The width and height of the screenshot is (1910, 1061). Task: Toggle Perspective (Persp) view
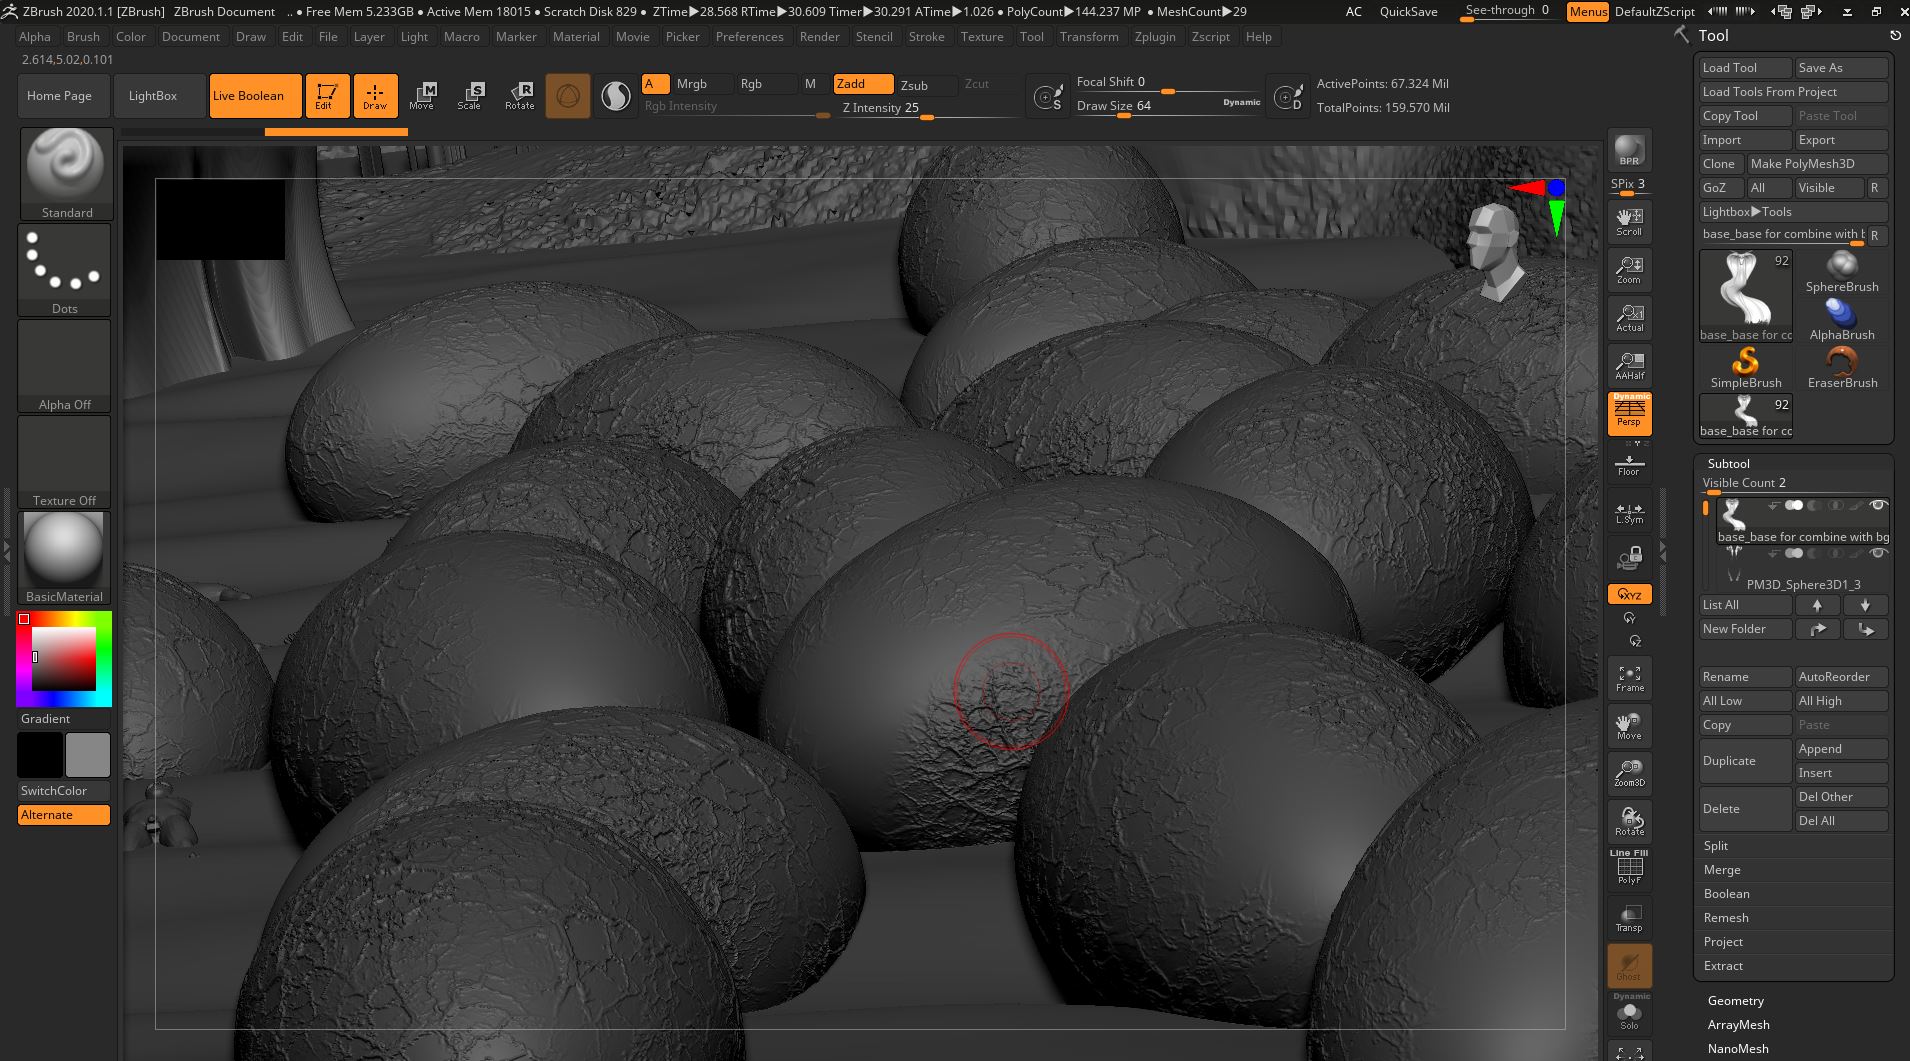pos(1629,414)
